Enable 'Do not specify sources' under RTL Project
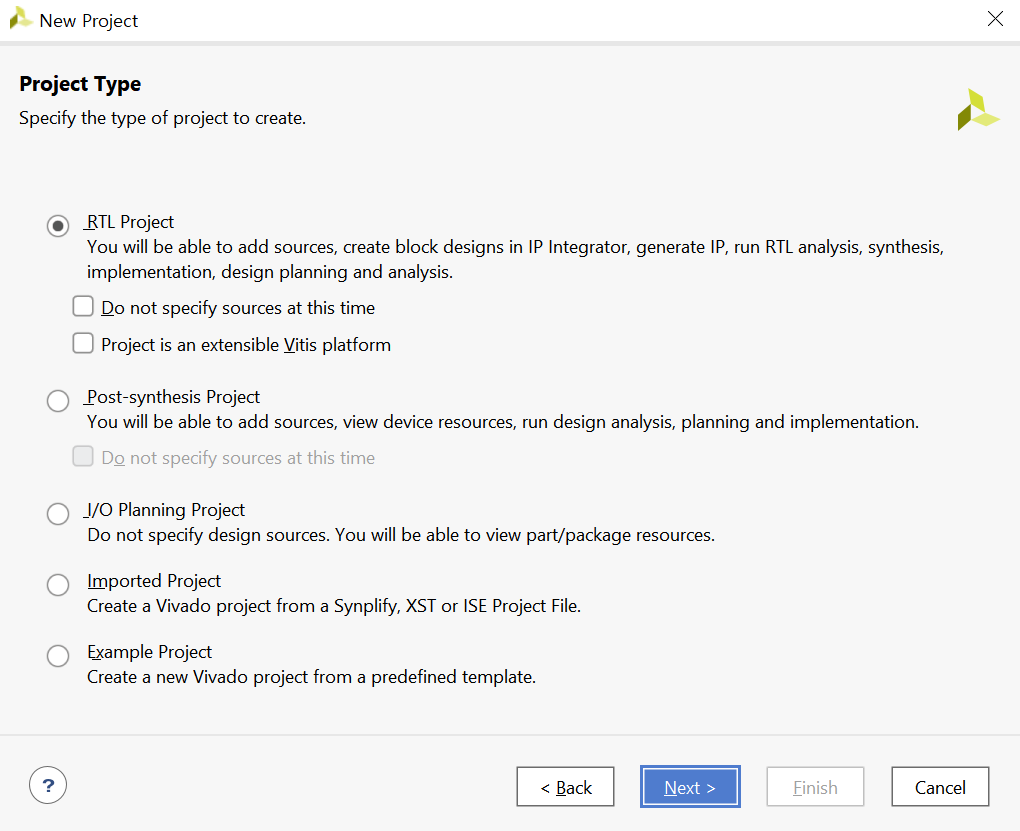The height and width of the screenshot is (831, 1020). click(x=83, y=306)
